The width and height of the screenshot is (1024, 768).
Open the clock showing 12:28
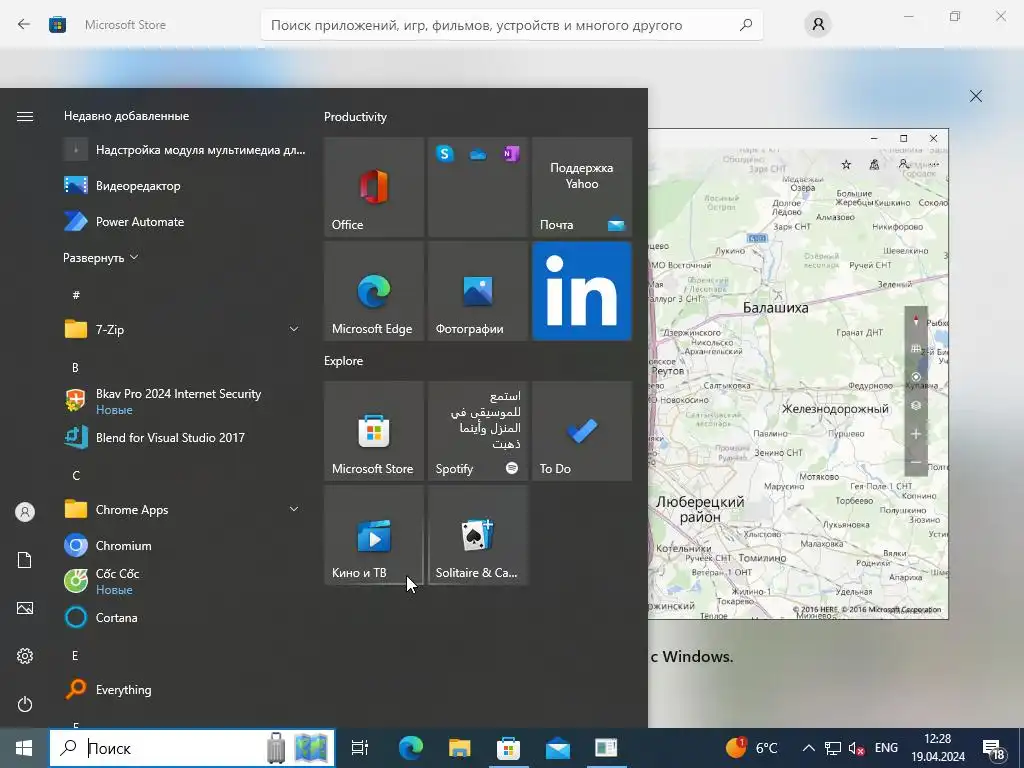coord(938,748)
